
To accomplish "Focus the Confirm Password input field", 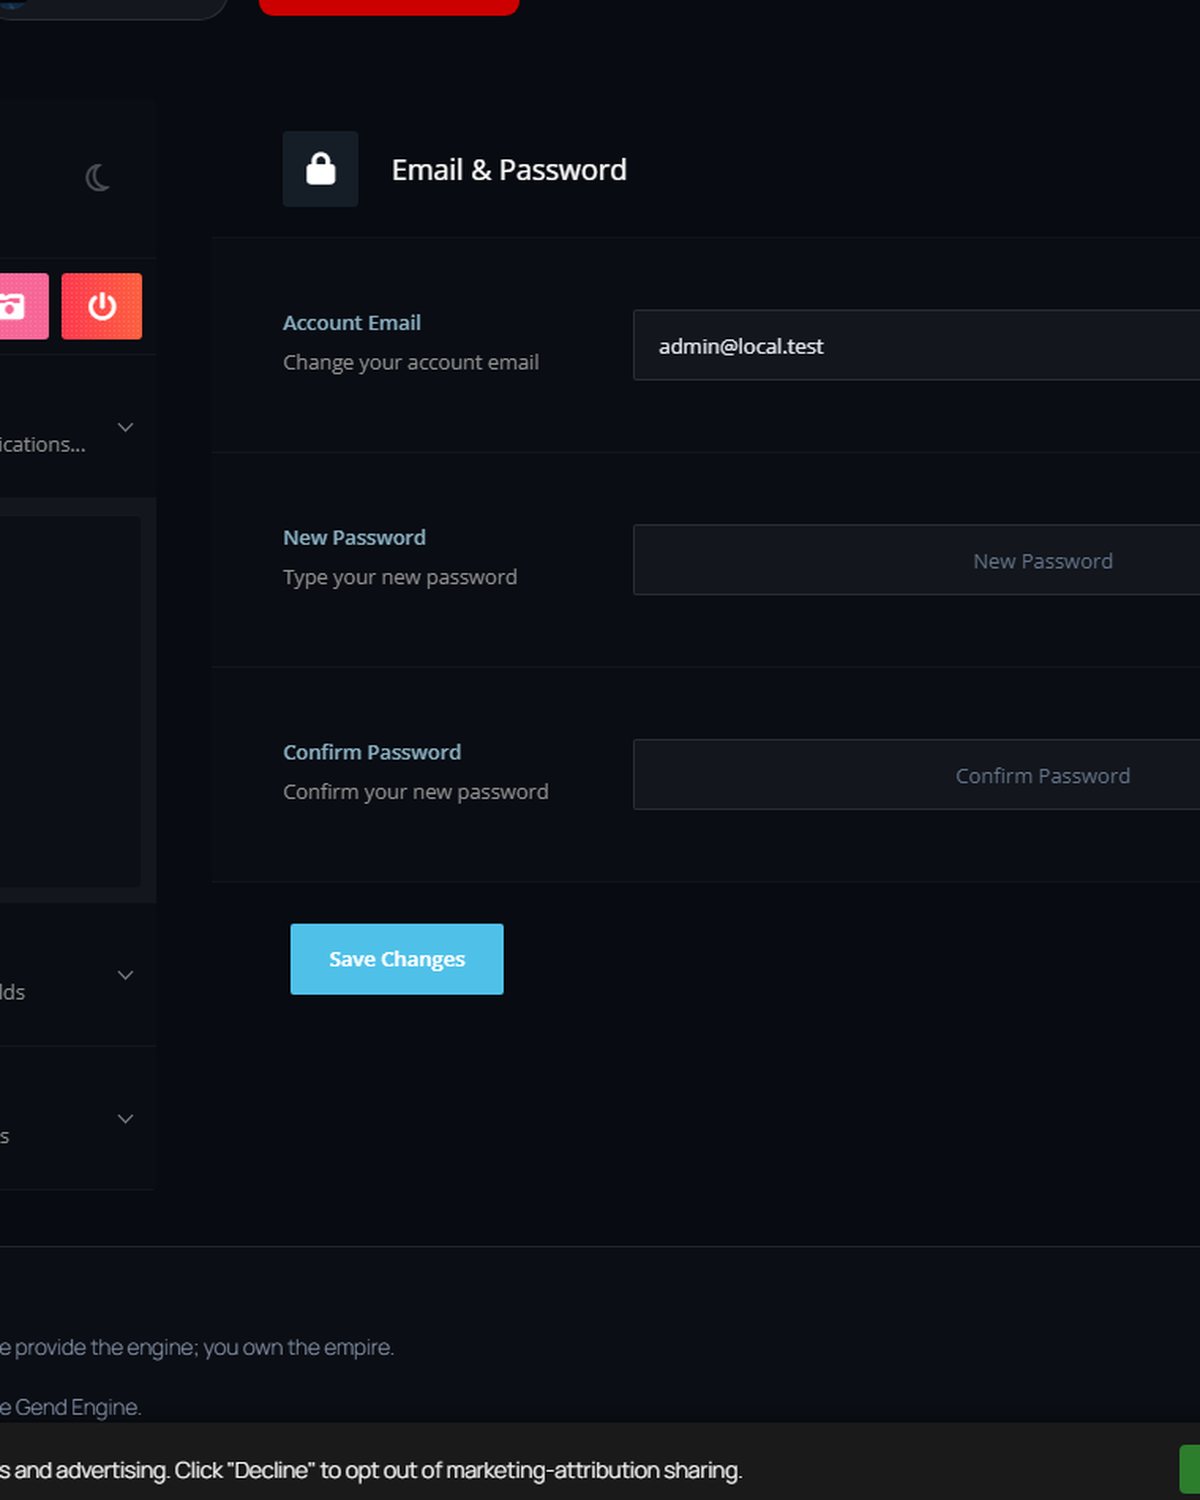I will (916, 775).
